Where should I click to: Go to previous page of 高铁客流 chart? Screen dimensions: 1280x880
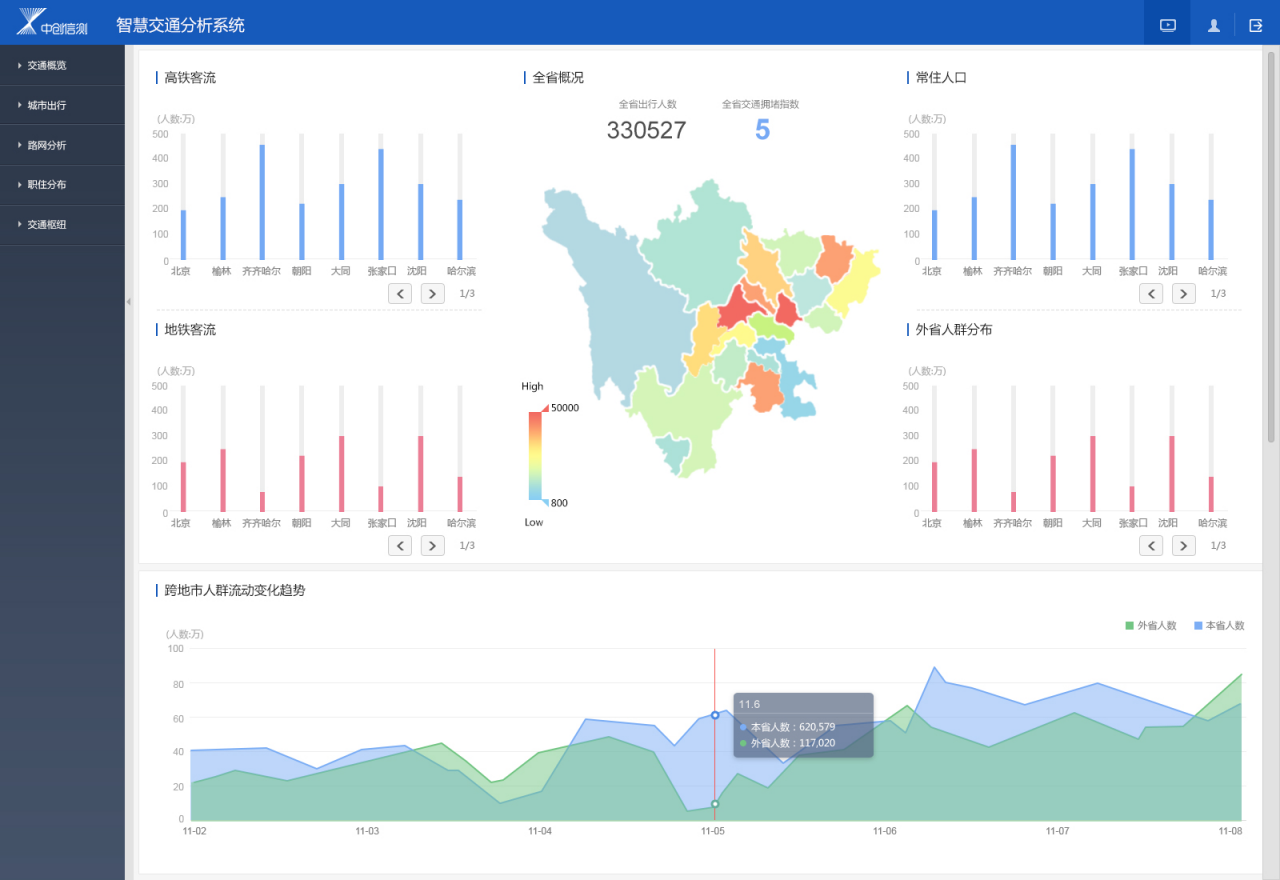pyautogui.click(x=400, y=293)
